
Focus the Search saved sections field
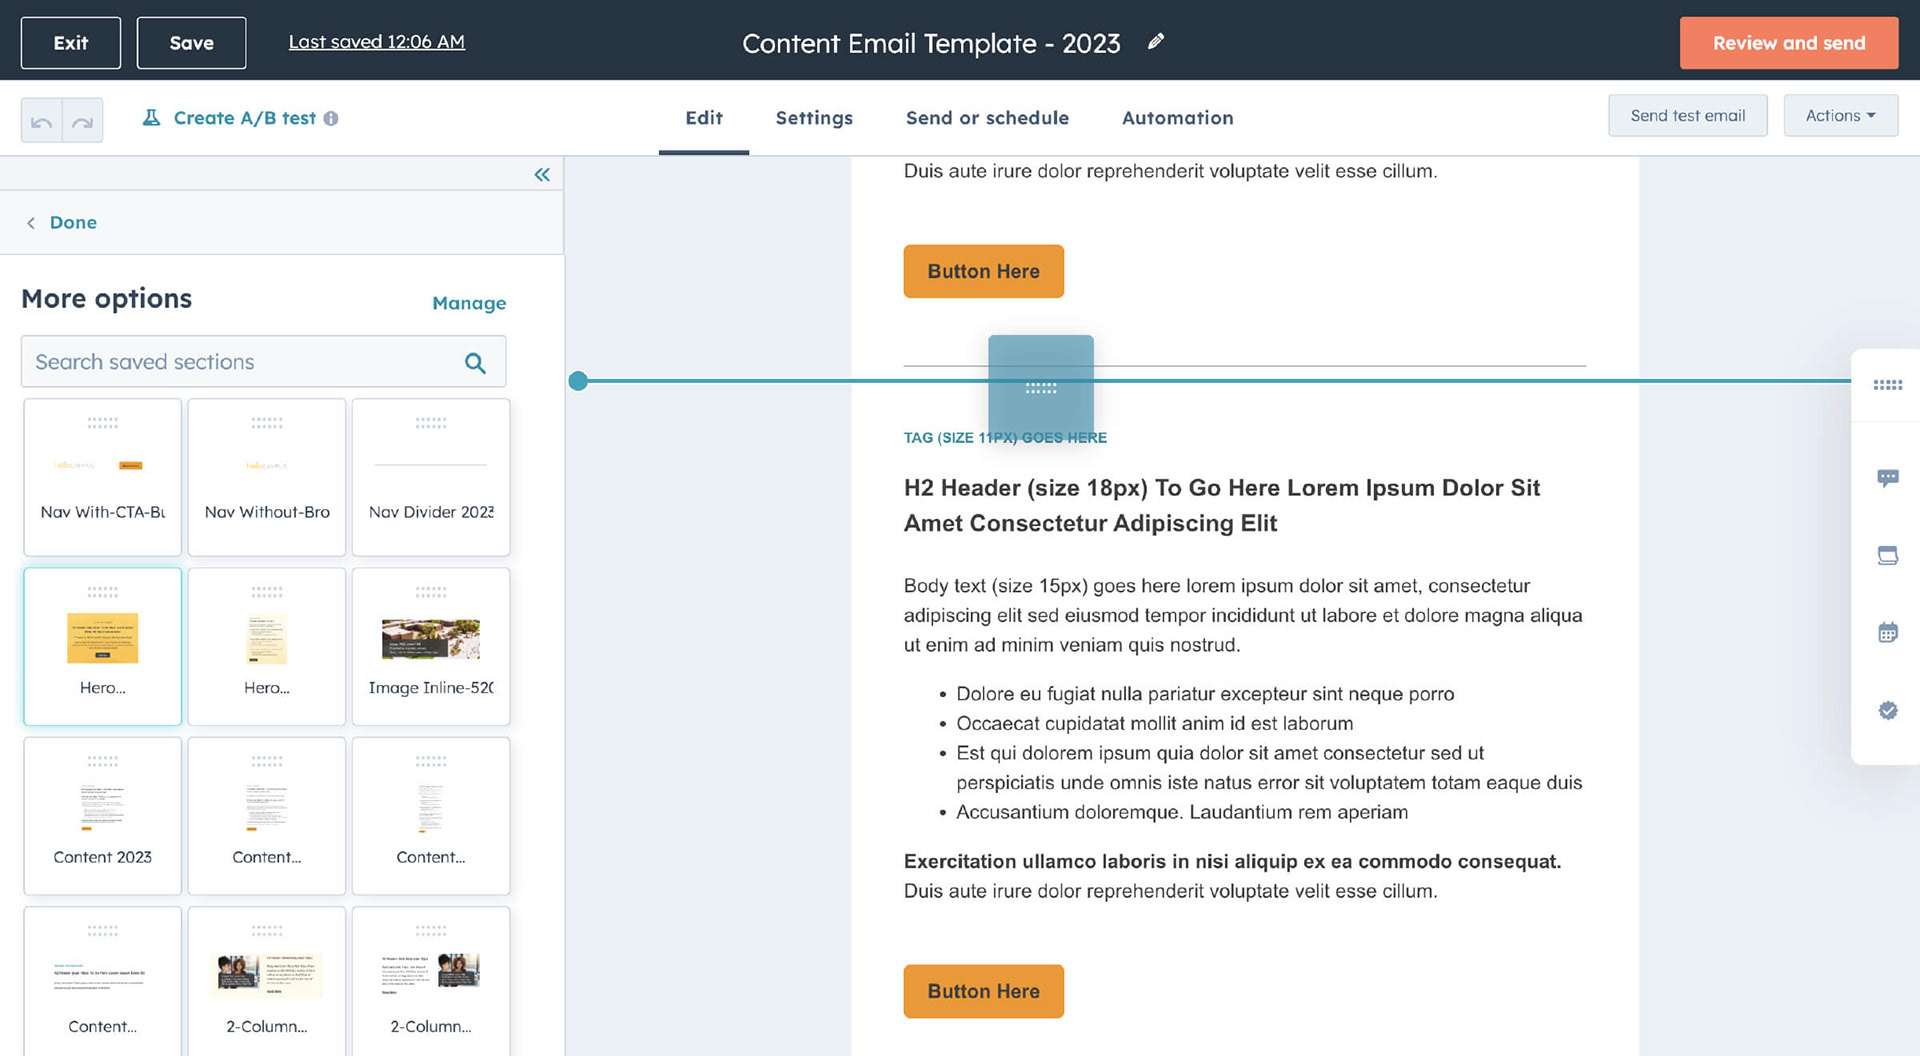click(x=263, y=362)
